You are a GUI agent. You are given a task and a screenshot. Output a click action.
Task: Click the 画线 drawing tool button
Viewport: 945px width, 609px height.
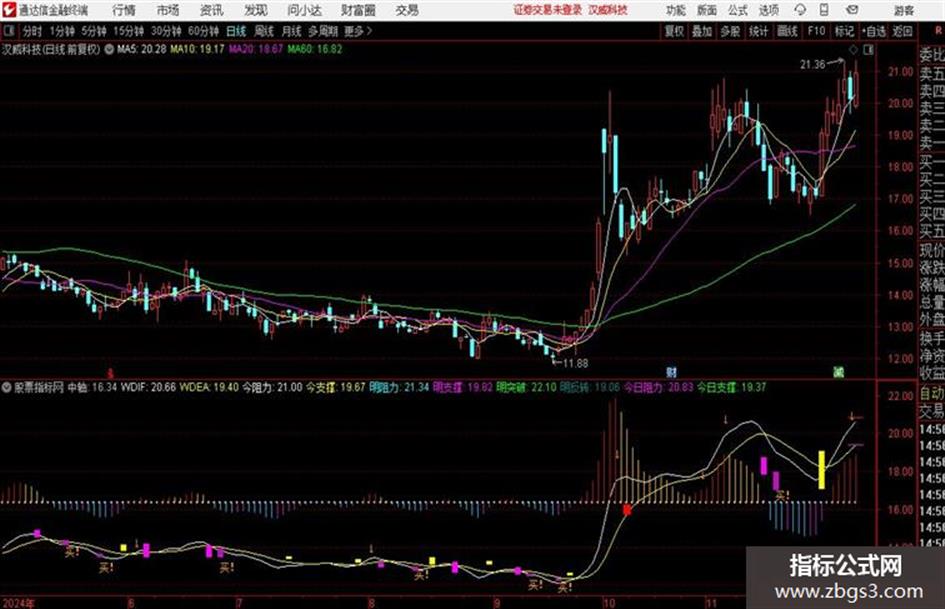tap(787, 31)
